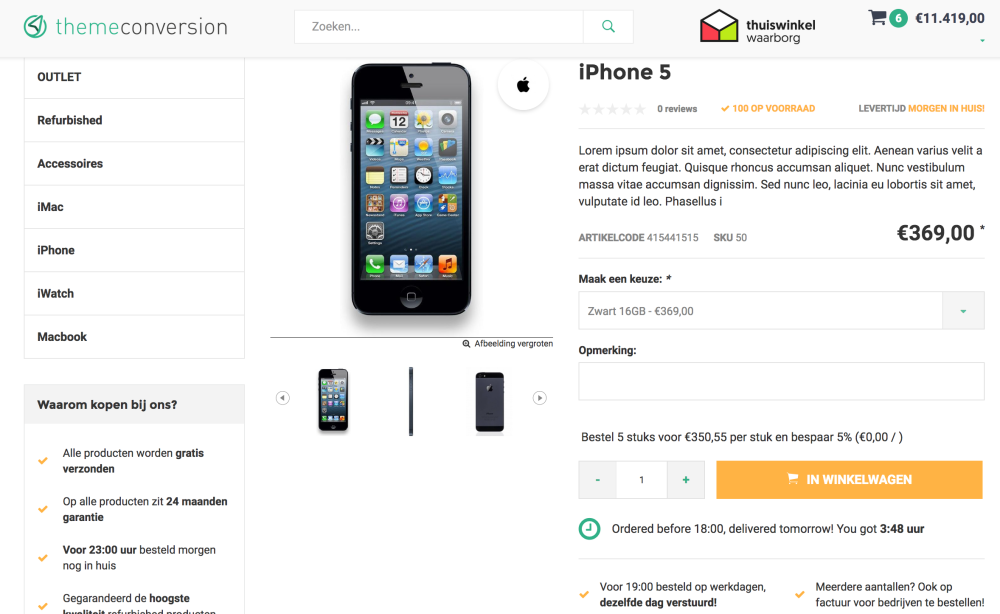Open the Zwart 16GB variant dropdown
1000x614 pixels.
tap(781, 311)
